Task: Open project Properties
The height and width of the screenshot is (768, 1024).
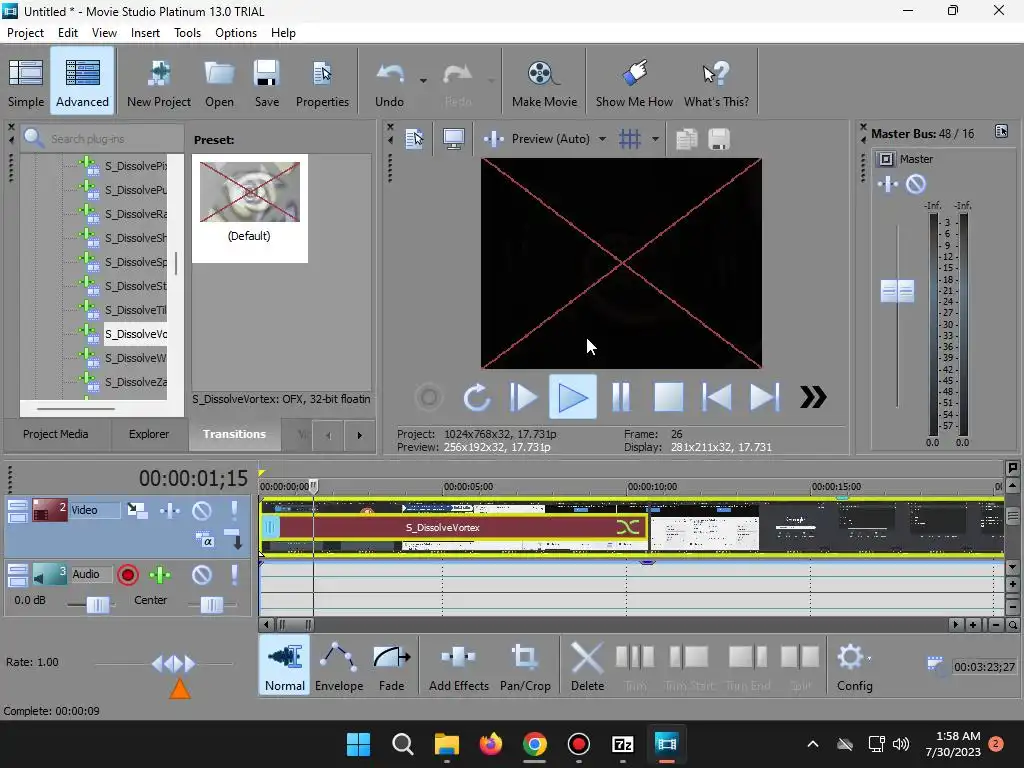Action: pyautogui.click(x=322, y=81)
